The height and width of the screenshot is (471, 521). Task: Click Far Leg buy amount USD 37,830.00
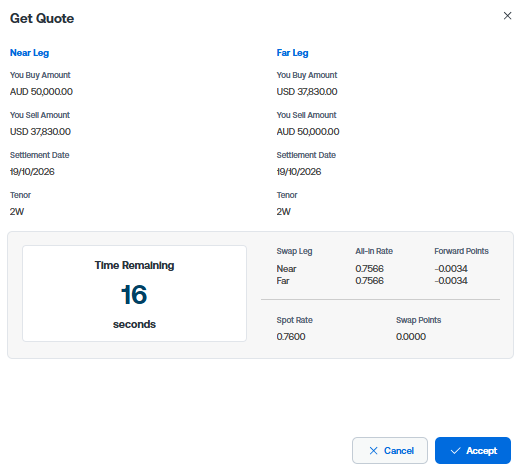pyautogui.click(x=307, y=92)
